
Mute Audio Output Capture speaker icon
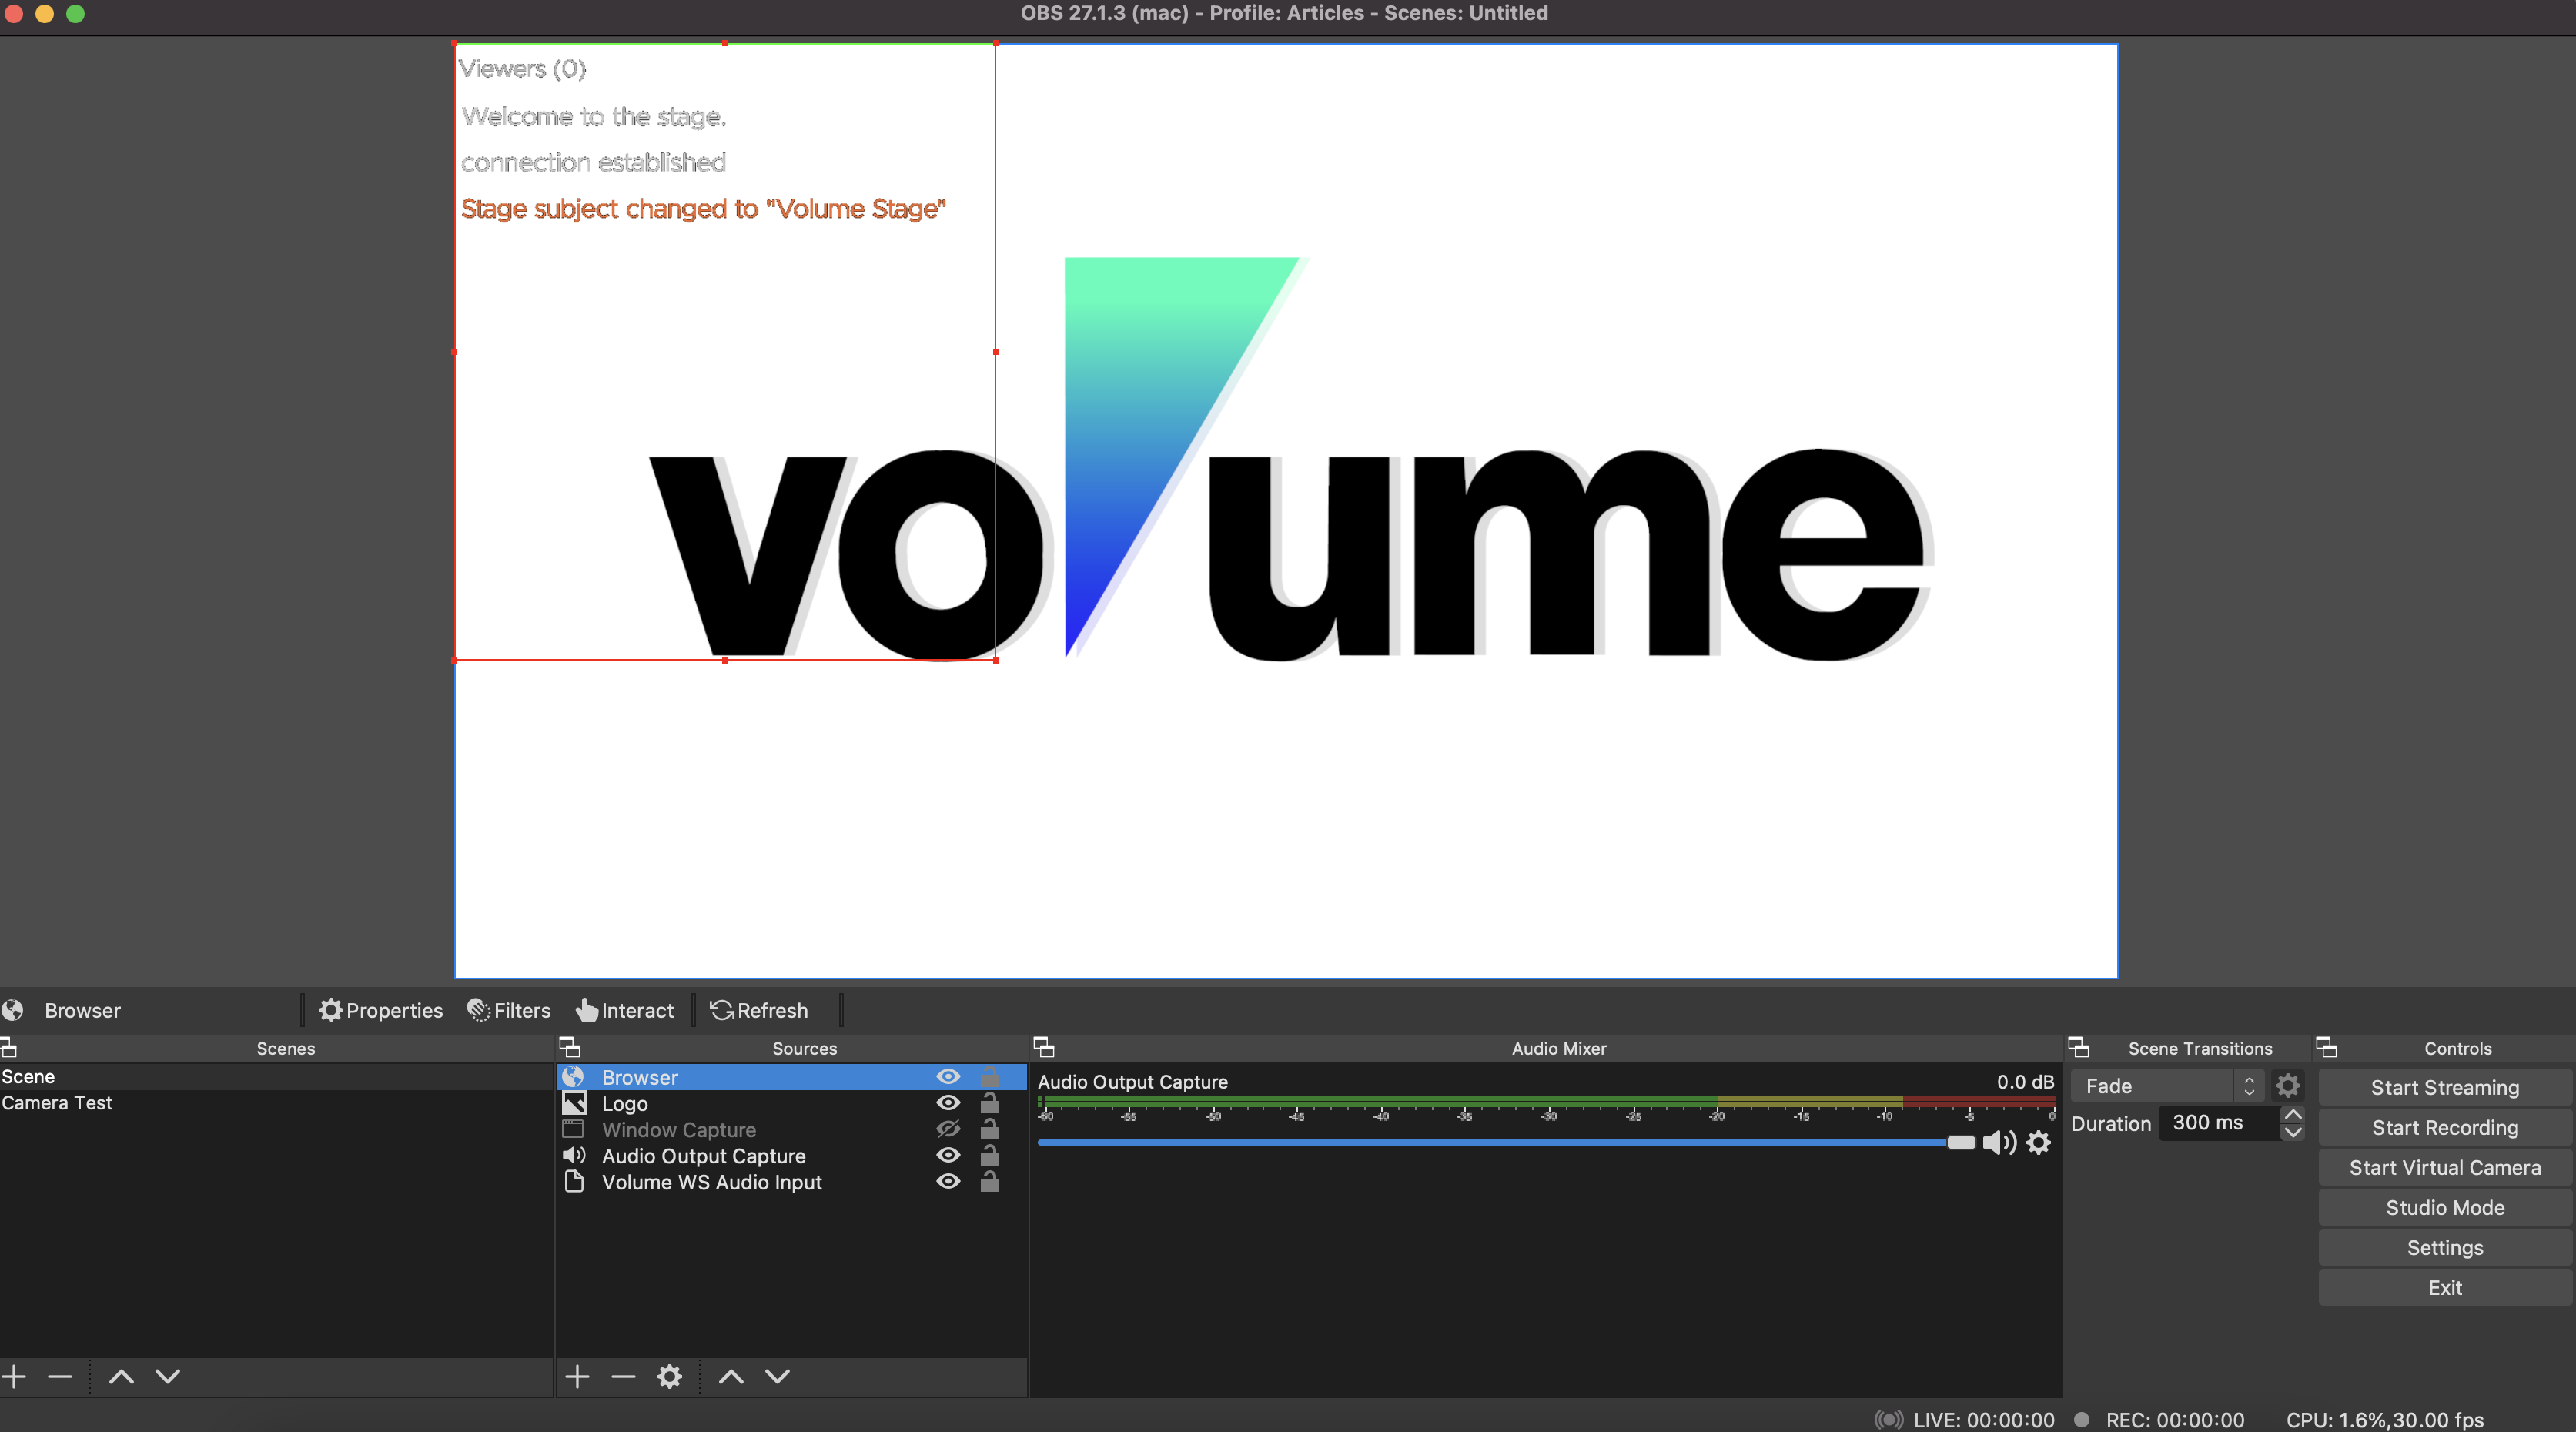[1999, 1142]
